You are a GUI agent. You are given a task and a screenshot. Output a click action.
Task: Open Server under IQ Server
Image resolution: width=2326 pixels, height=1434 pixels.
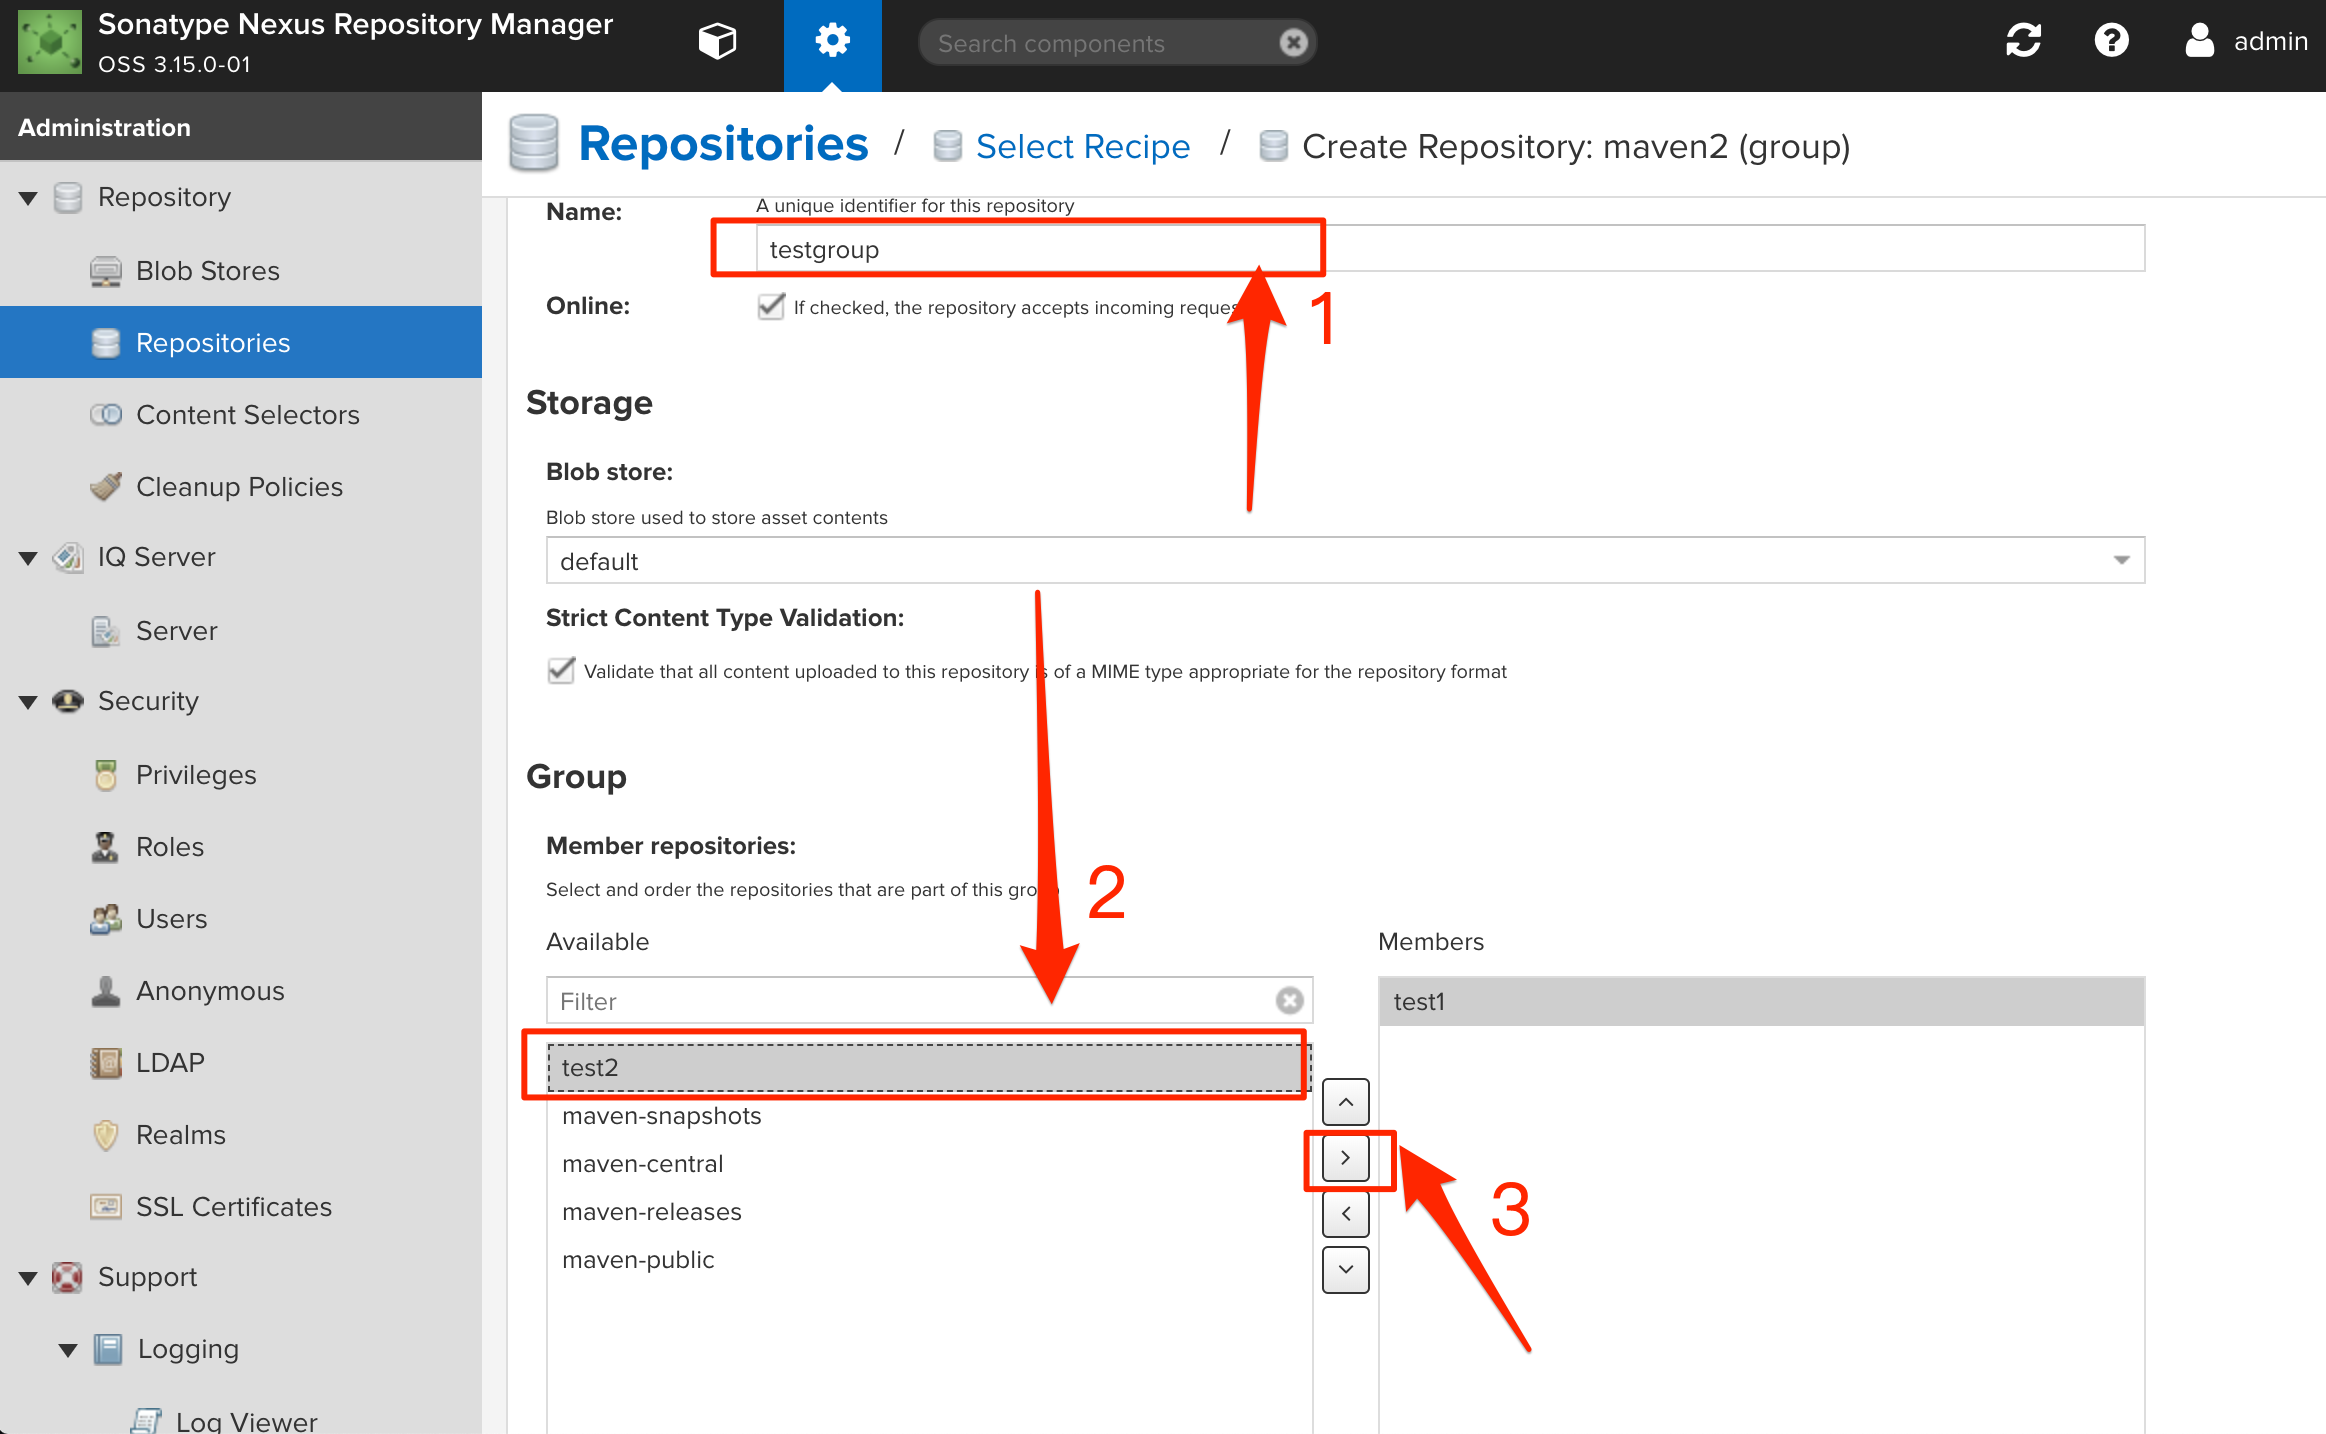point(240,630)
